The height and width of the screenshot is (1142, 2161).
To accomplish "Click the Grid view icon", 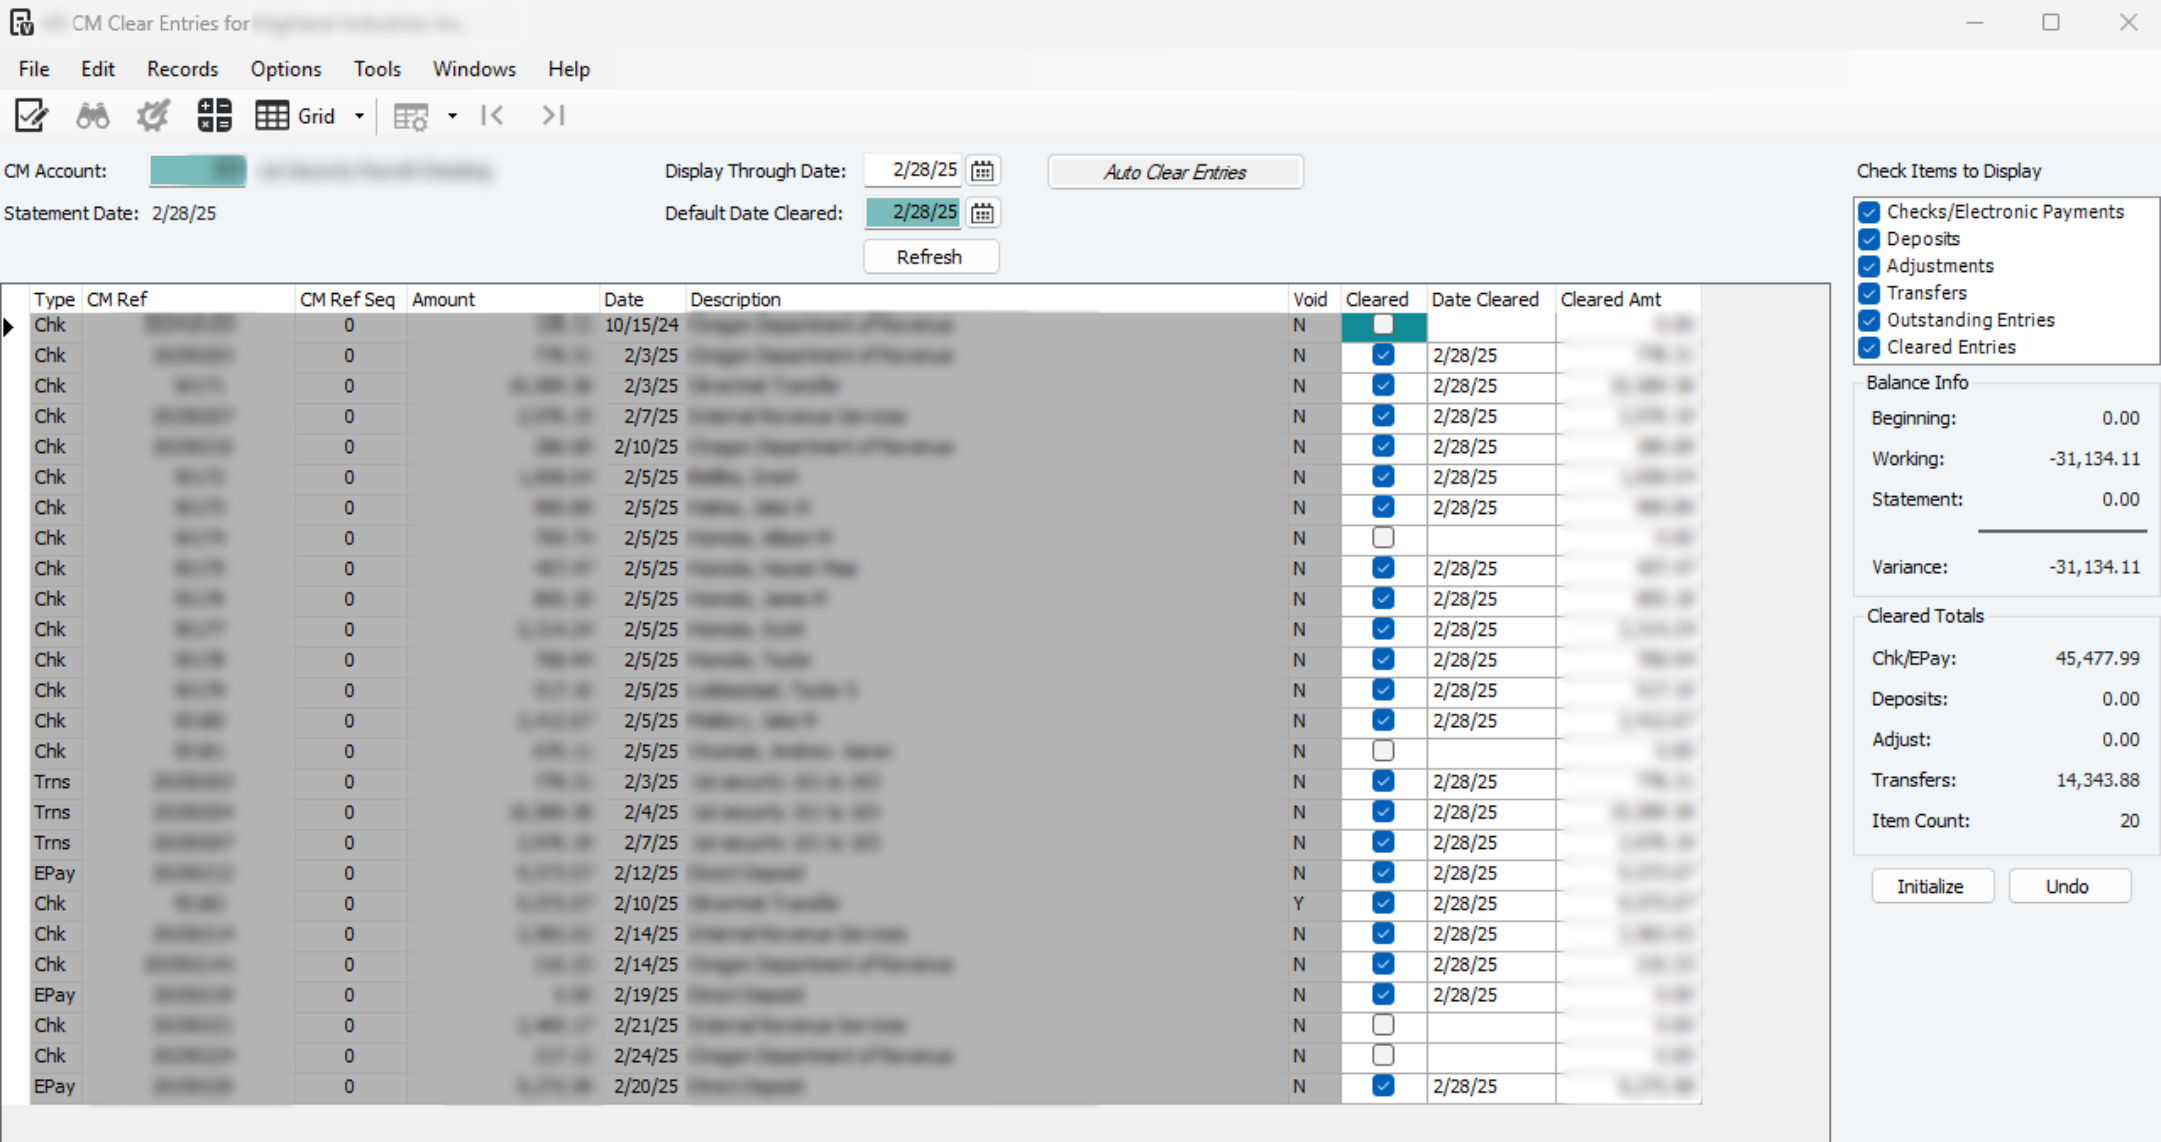I will click(272, 116).
